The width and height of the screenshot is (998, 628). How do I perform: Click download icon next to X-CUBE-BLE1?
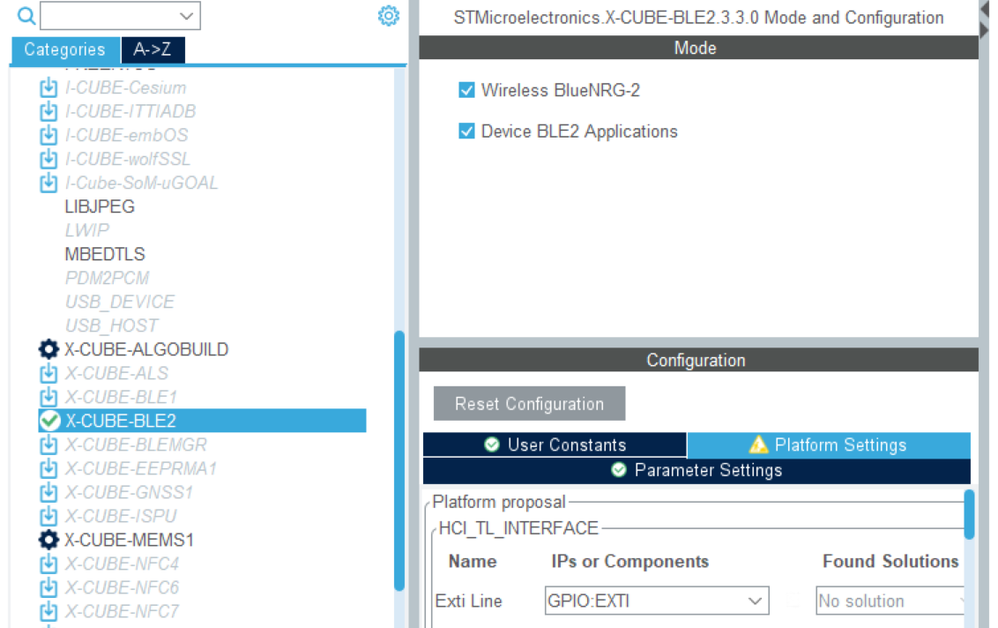48,397
